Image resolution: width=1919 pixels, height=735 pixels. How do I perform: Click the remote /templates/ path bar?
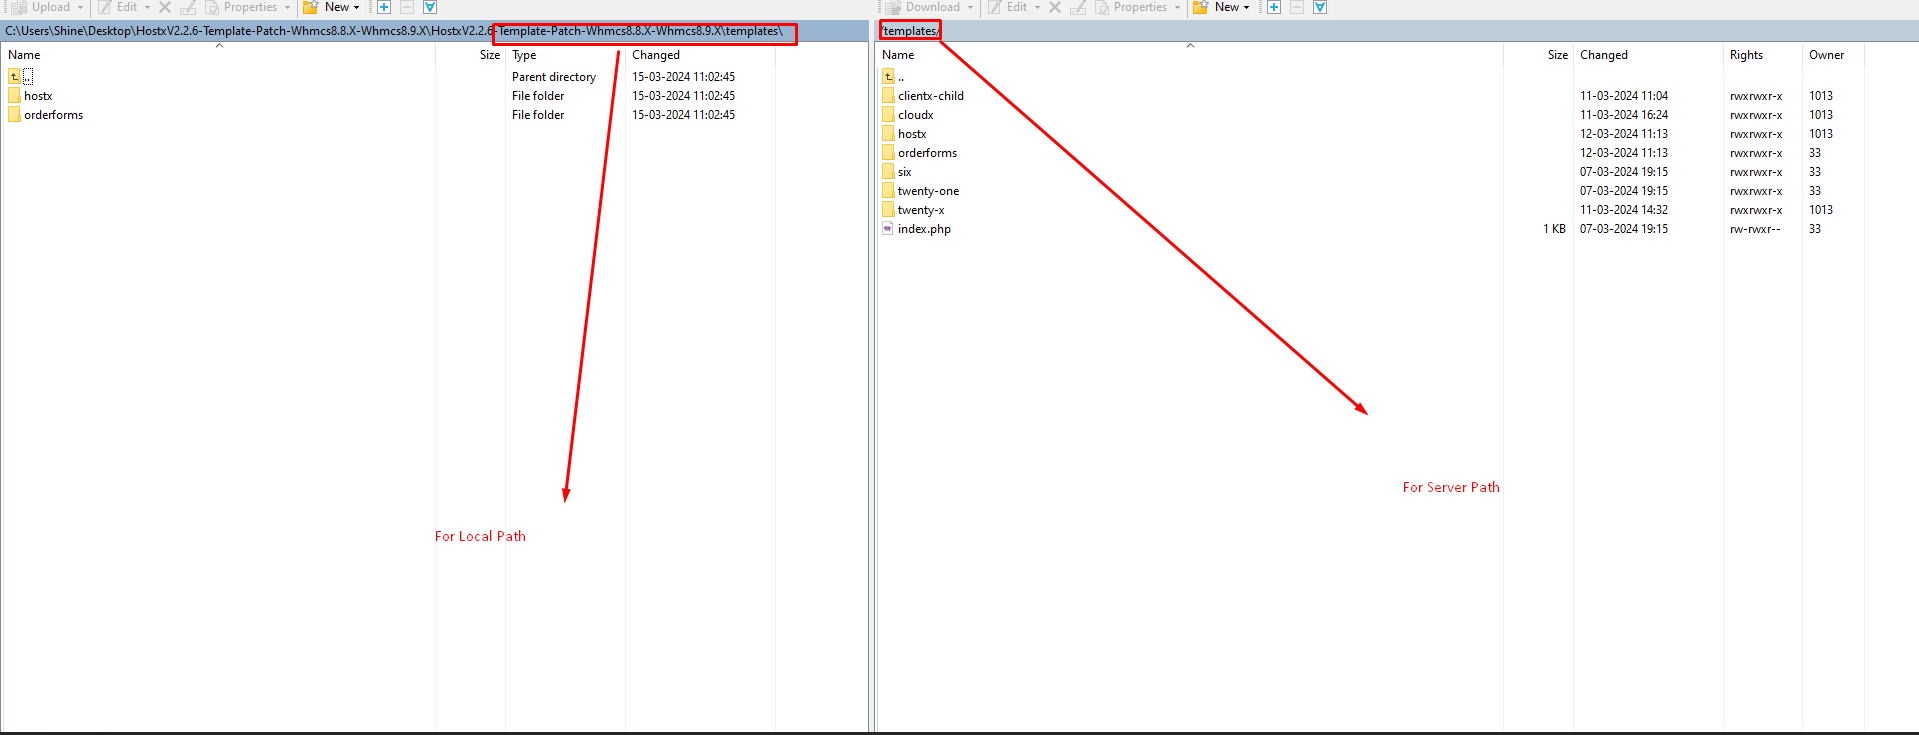[x=910, y=31]
